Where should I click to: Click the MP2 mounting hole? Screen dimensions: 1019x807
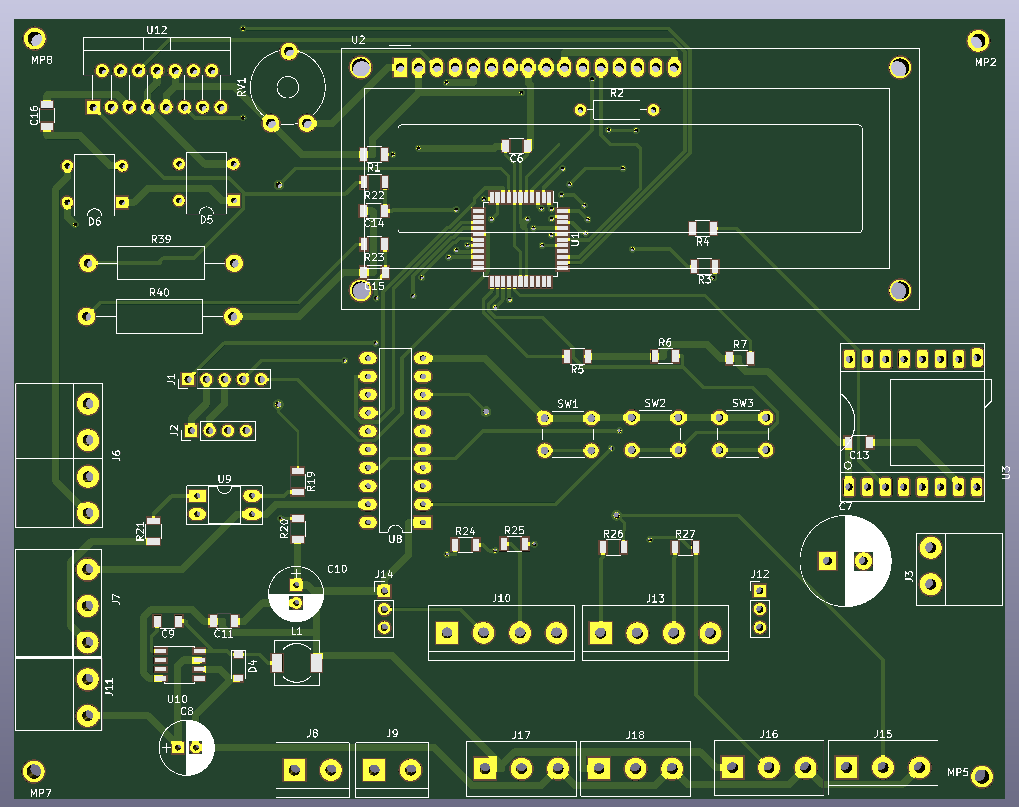click(x=977, y=41)
